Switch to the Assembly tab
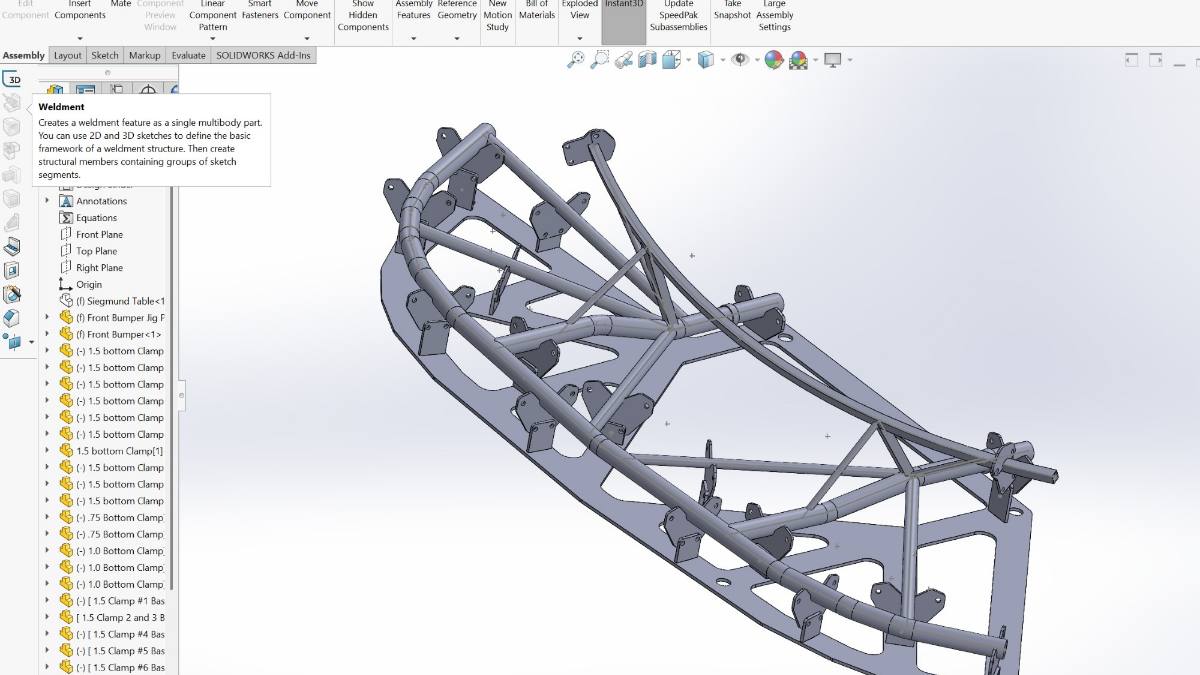 [x=24, y=56]
